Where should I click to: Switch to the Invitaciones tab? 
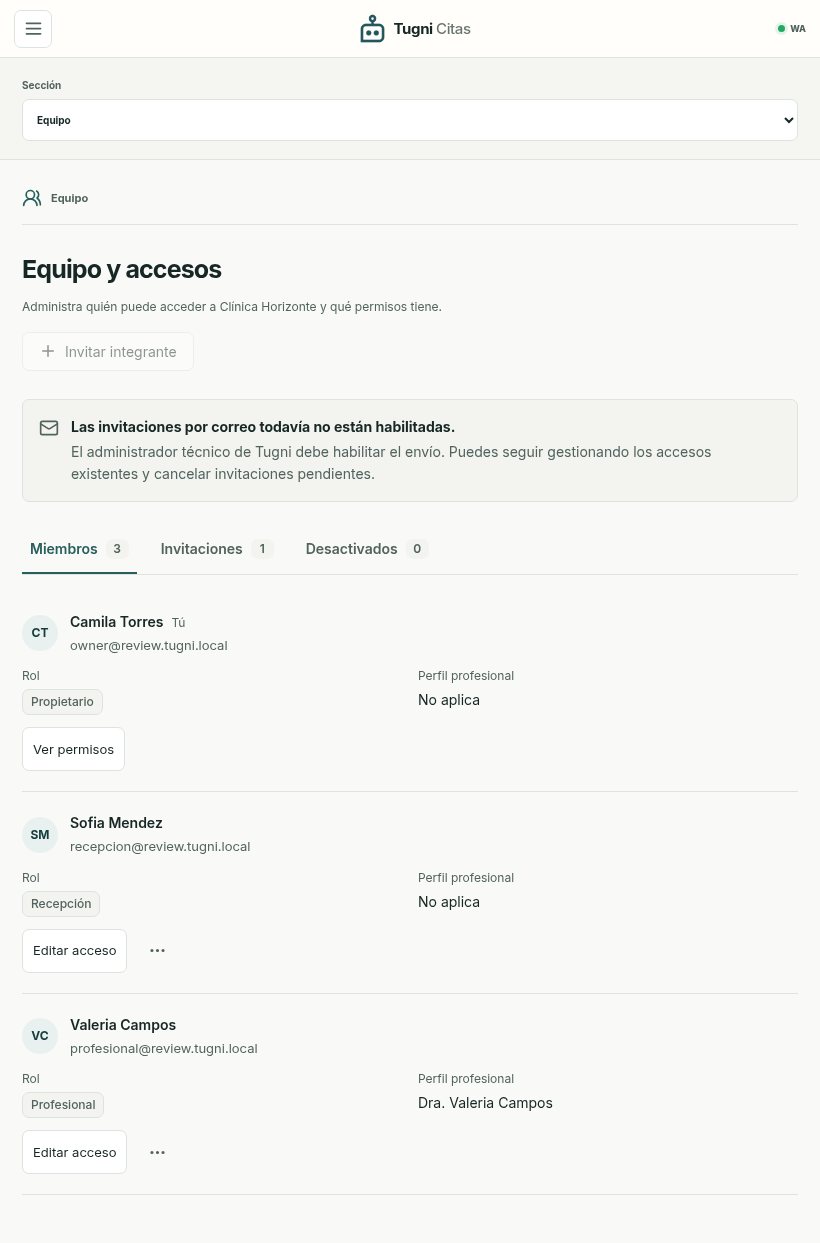[217, 549]
